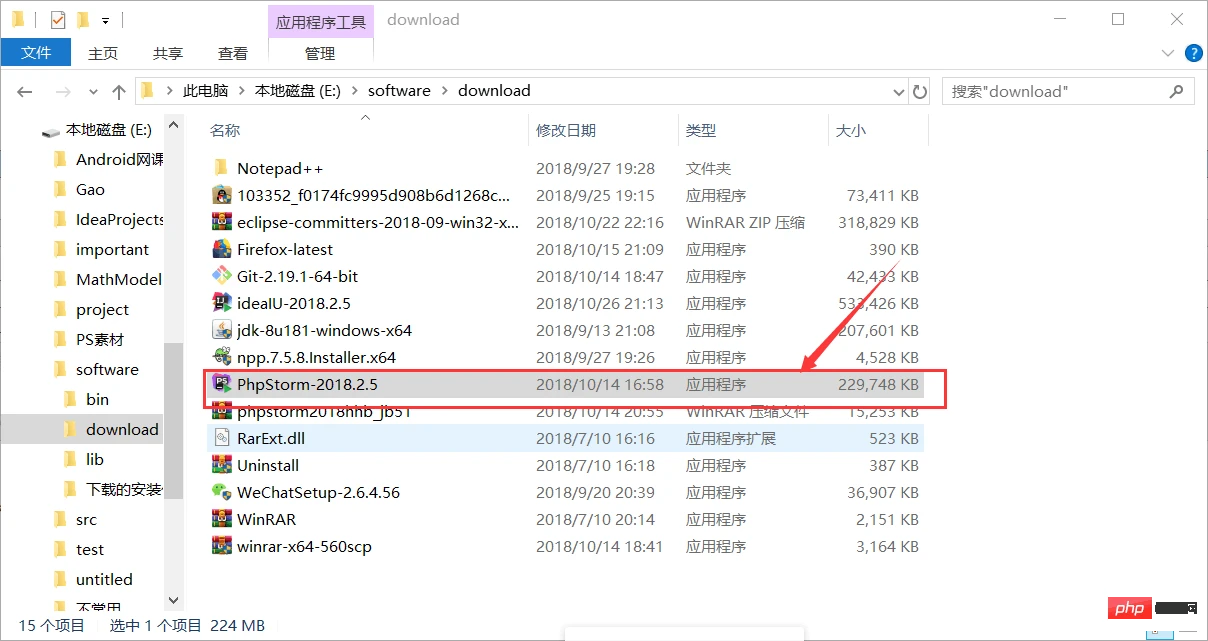This screenshot has width=1208, height=641.
Task: Select the IdeaProjects folder in navigation tree
Action: (119, 219)
